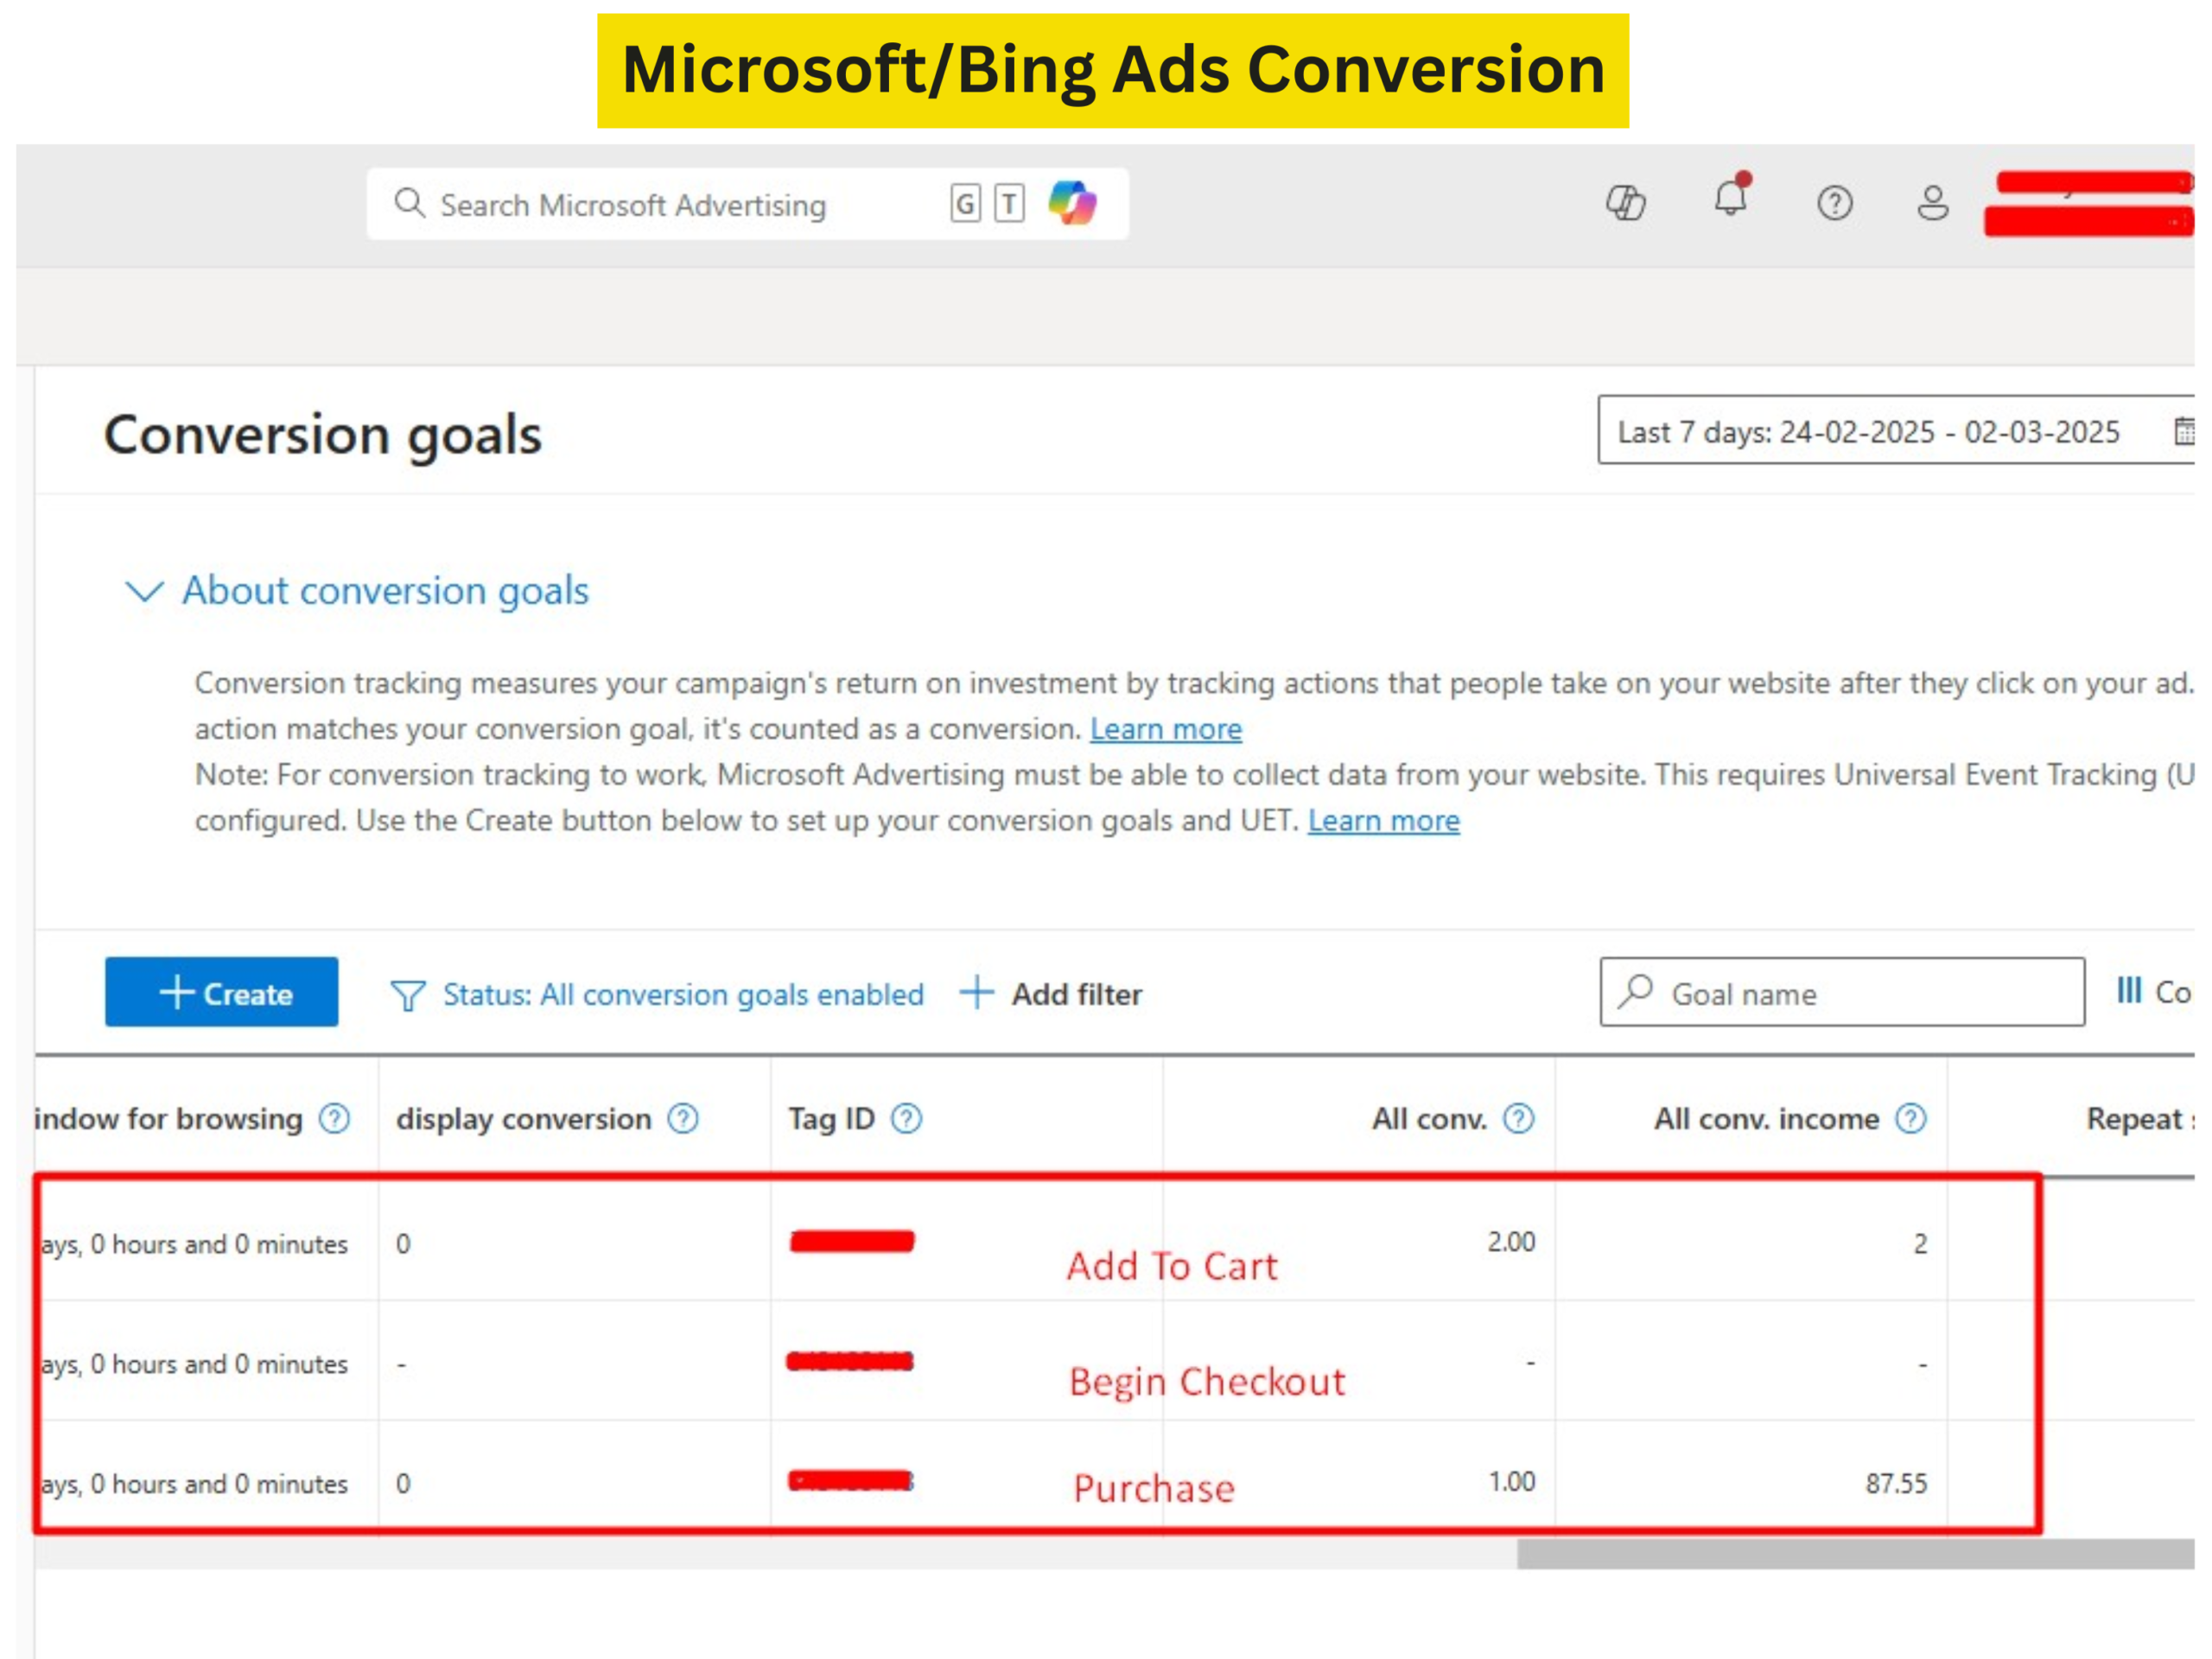Click help icon beside display conversion
The image size is (2212, 1659).
tap(683, 1118)
